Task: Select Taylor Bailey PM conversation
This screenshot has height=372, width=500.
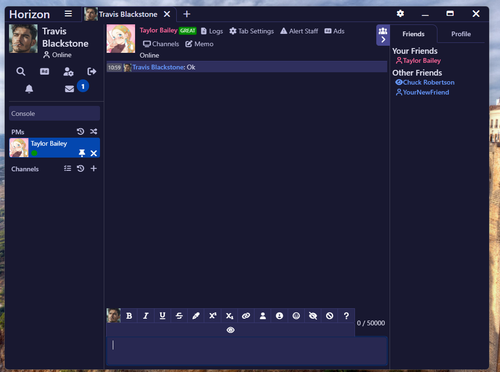Action: [x=54, y=148]
